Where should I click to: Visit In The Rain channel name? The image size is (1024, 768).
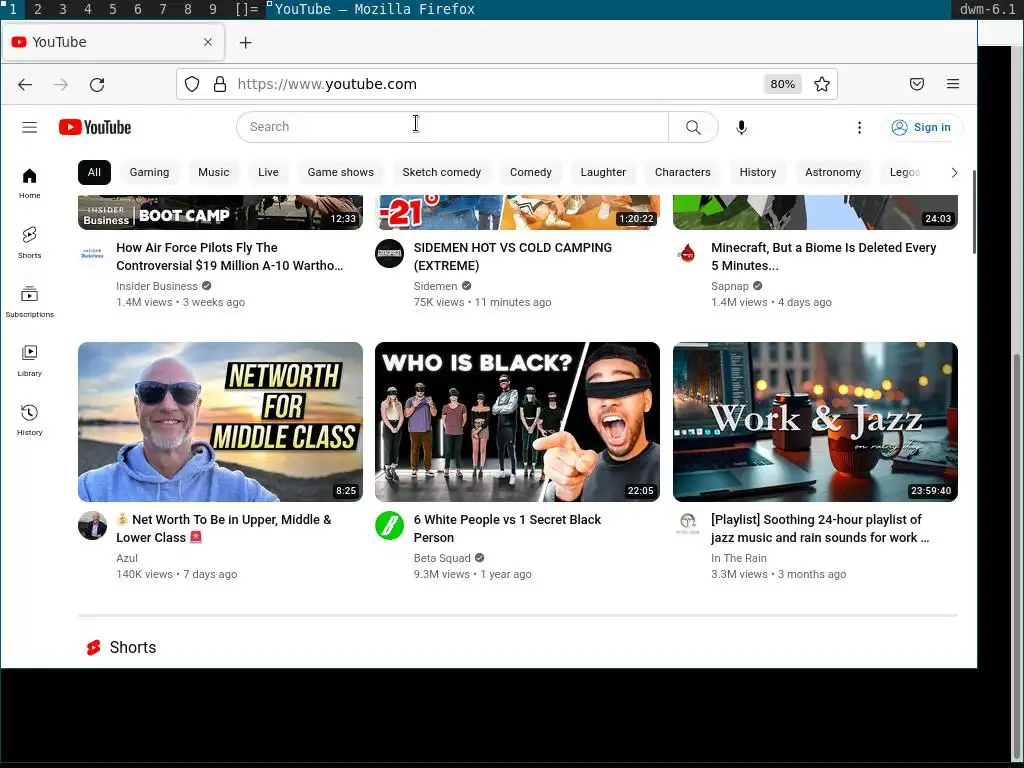pos(739,558)
